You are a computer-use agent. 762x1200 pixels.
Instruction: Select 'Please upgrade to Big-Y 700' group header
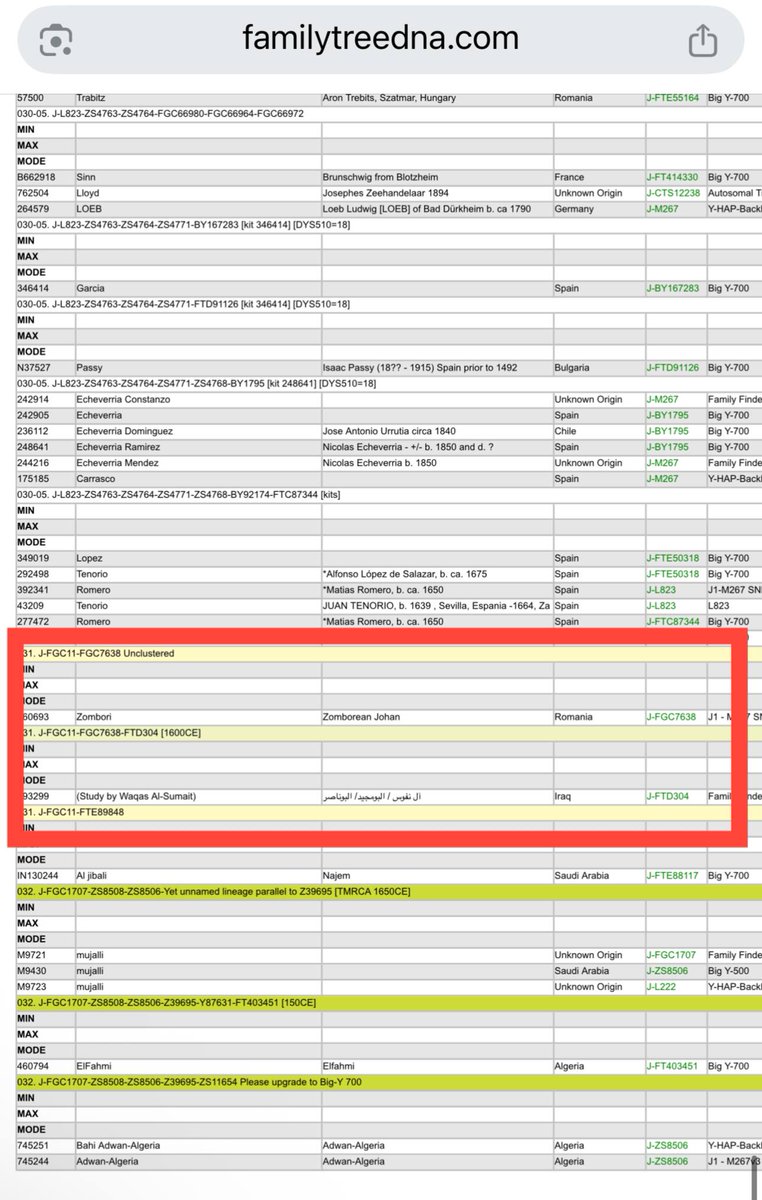point(190,1082)
